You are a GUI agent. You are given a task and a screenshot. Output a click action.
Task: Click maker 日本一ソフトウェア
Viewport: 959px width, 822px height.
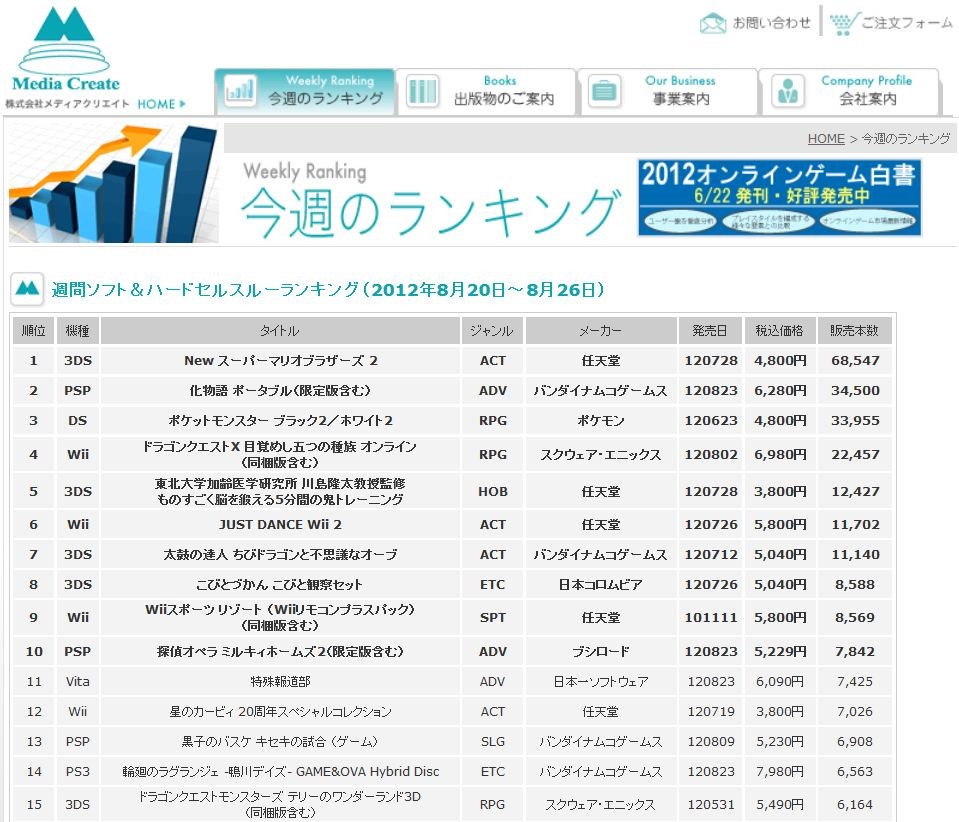click(601, 682)
